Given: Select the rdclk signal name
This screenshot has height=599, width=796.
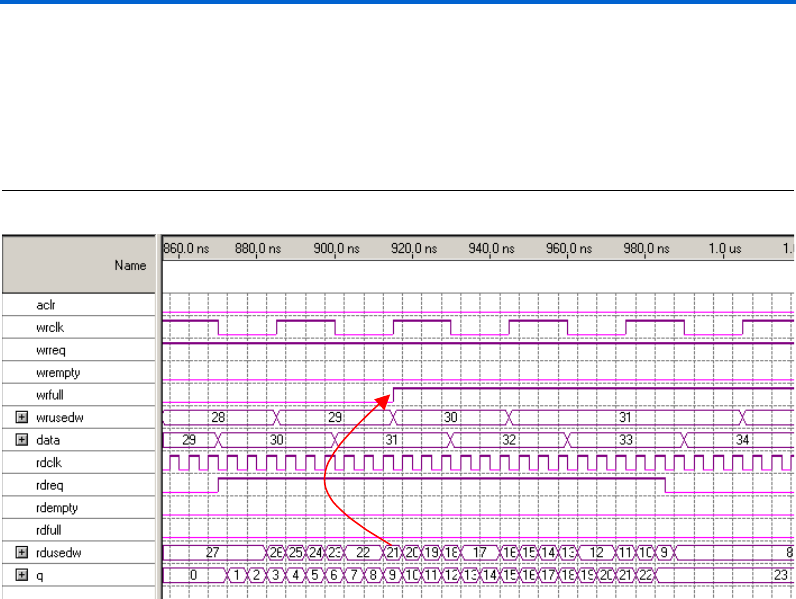Looking at the screenshot, I should coord(49,462).
